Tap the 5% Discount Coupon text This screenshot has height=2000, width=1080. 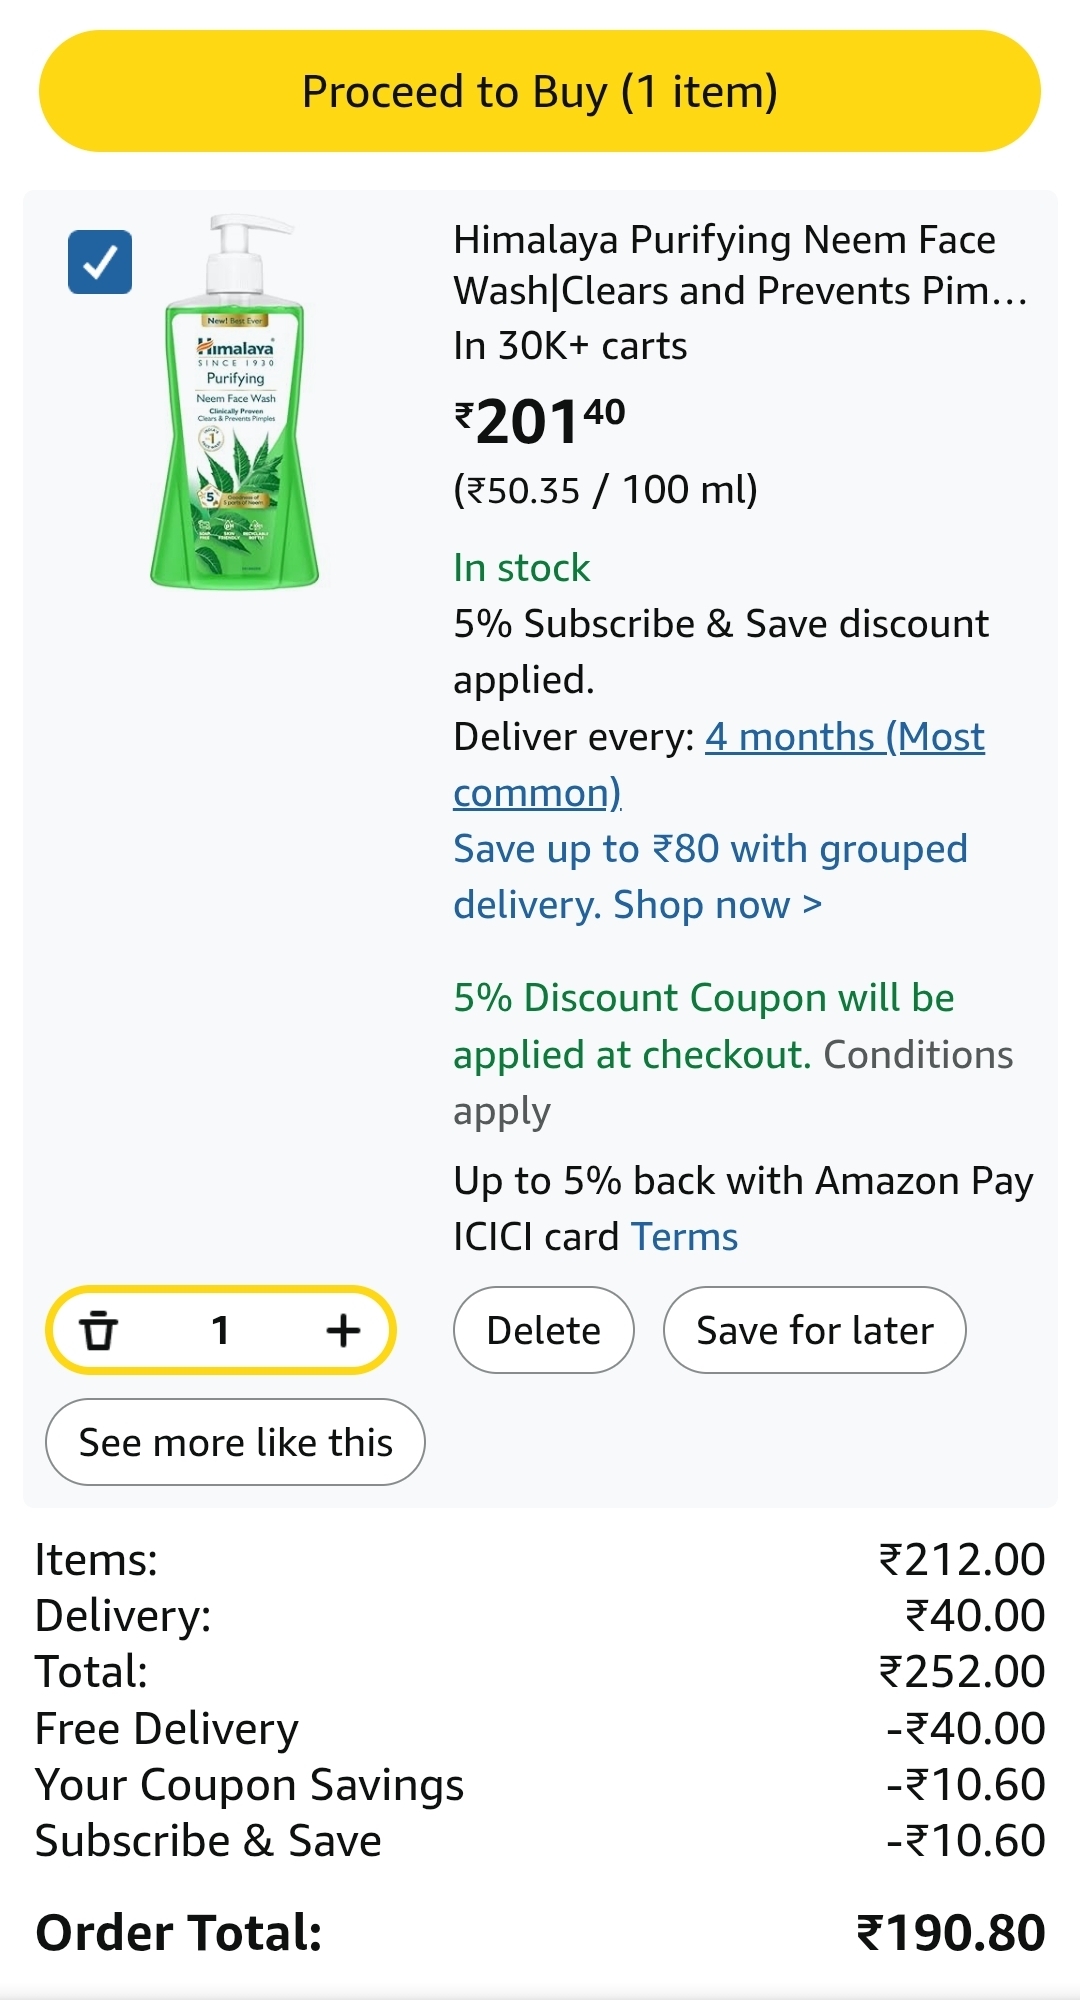point(703,999)
